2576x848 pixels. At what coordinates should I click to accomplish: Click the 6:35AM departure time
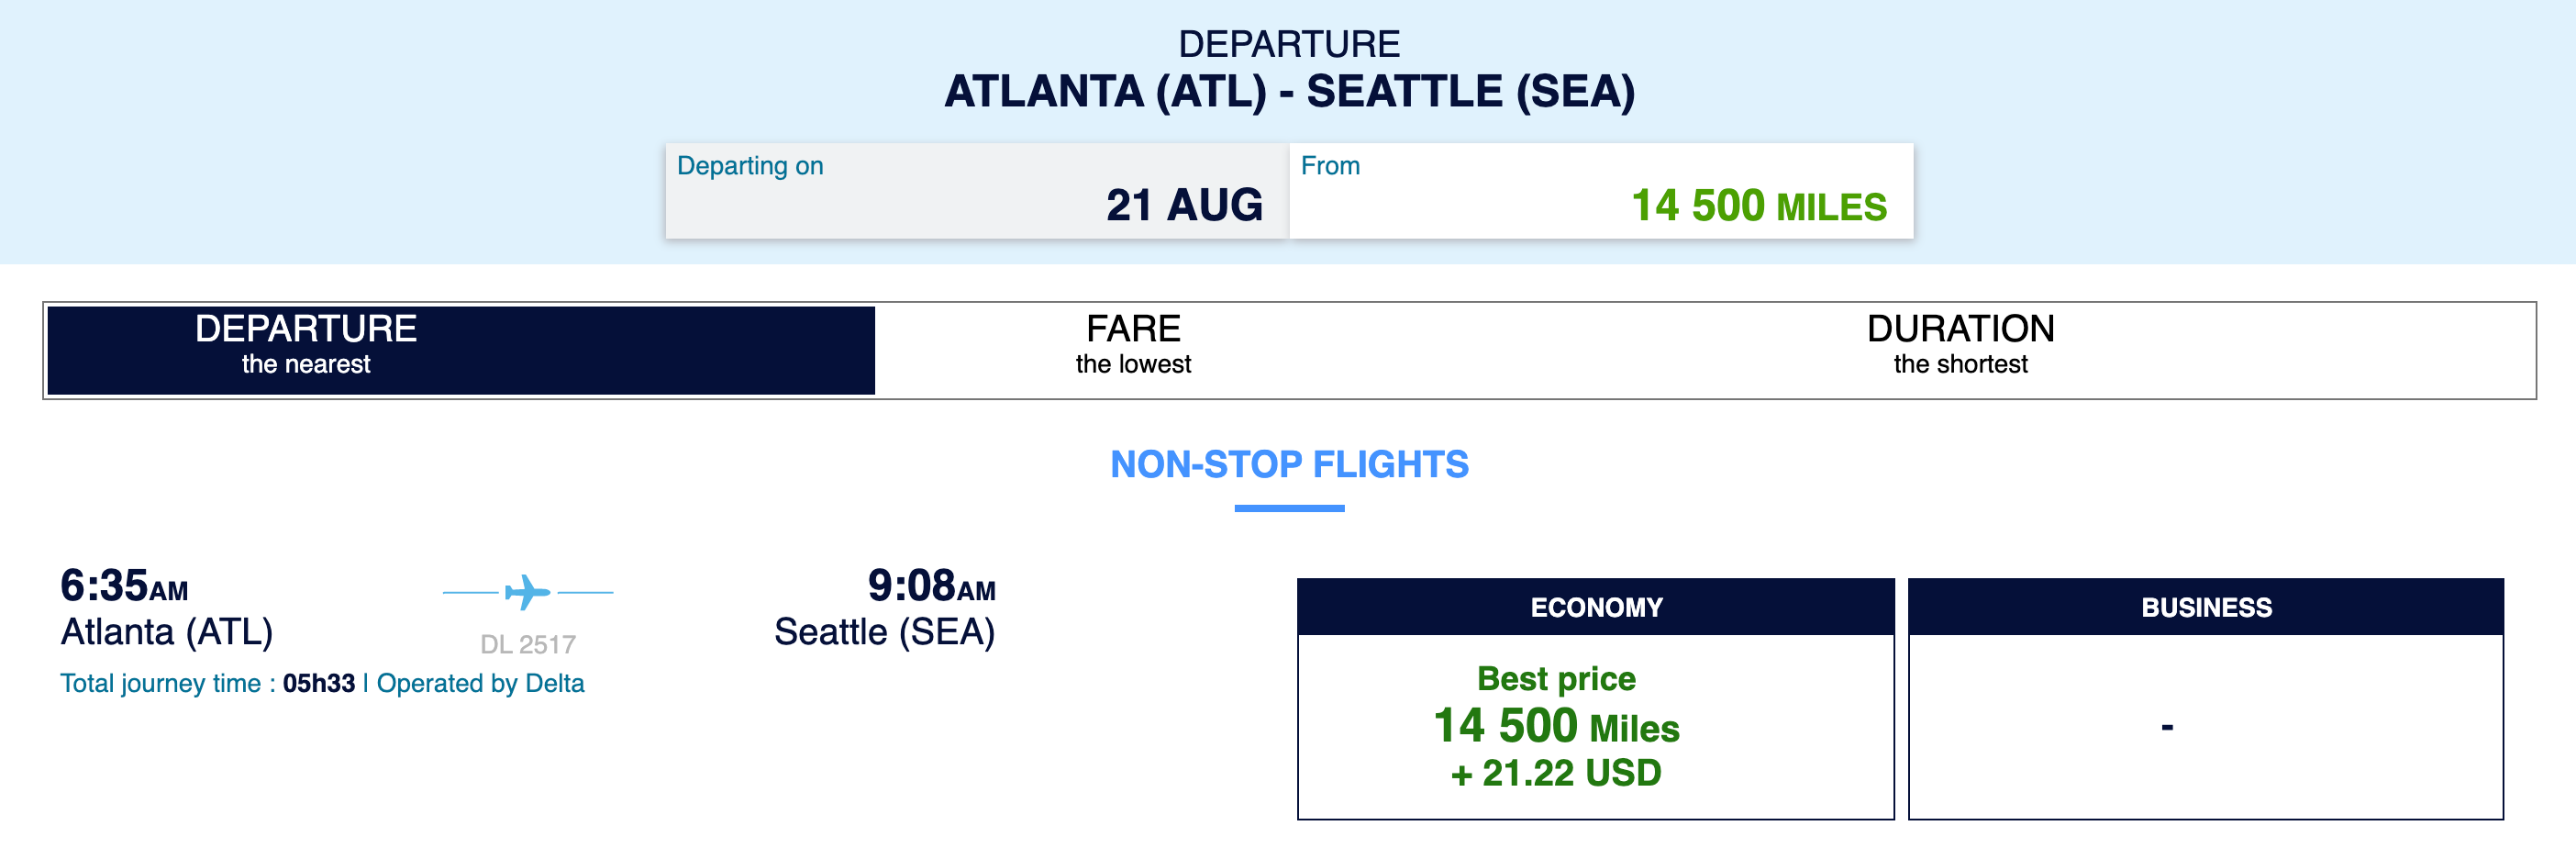124,586
